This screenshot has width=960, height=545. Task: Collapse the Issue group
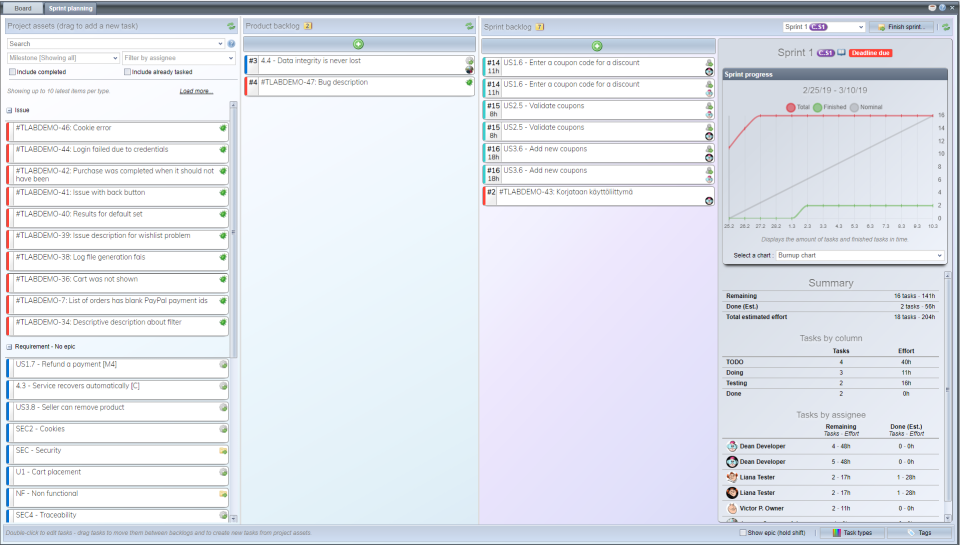pos(9,110)
